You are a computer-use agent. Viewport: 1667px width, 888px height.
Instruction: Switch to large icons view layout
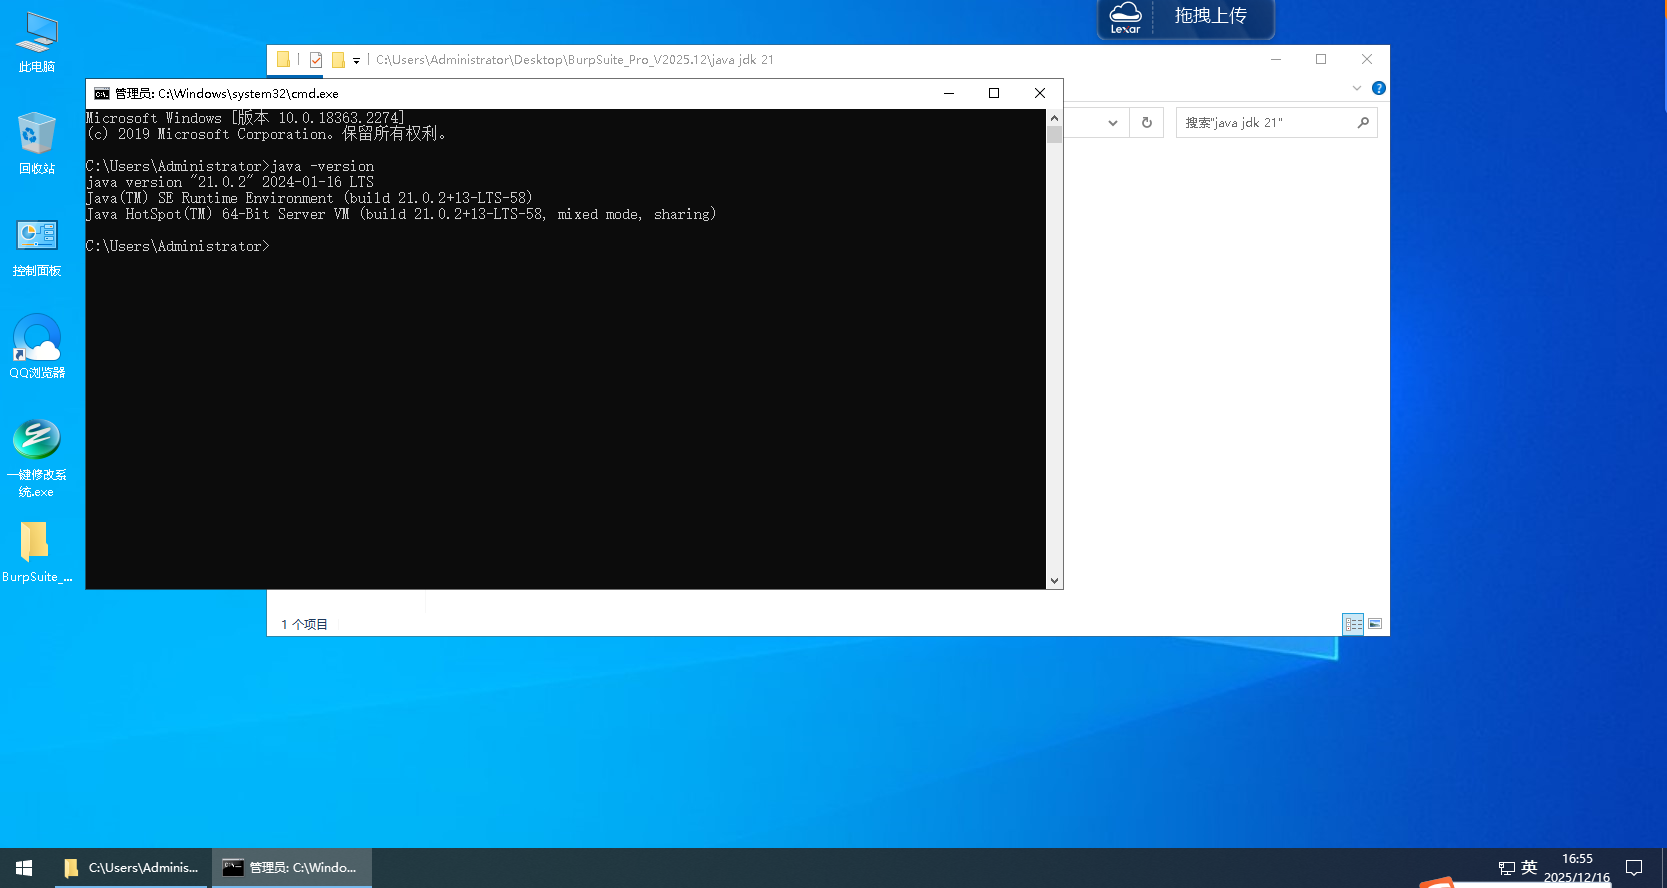pos(1375,624)
